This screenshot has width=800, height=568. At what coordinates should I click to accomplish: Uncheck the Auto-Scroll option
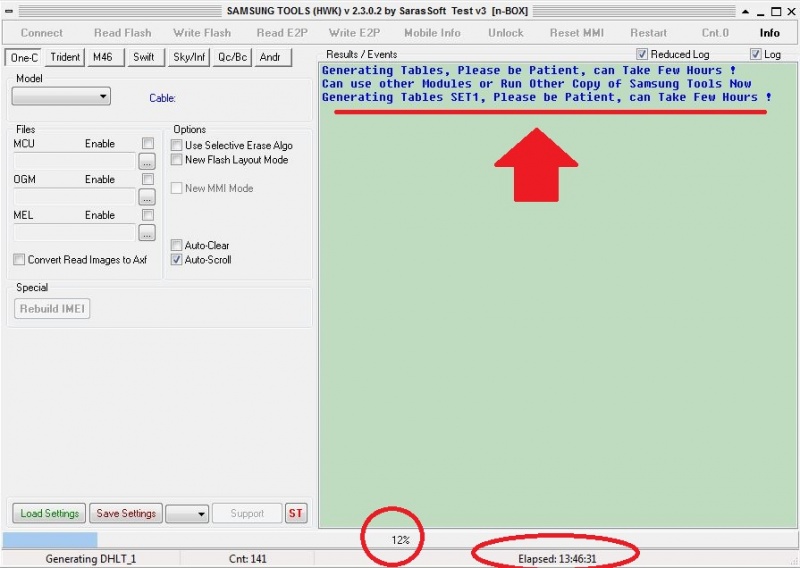177,260
